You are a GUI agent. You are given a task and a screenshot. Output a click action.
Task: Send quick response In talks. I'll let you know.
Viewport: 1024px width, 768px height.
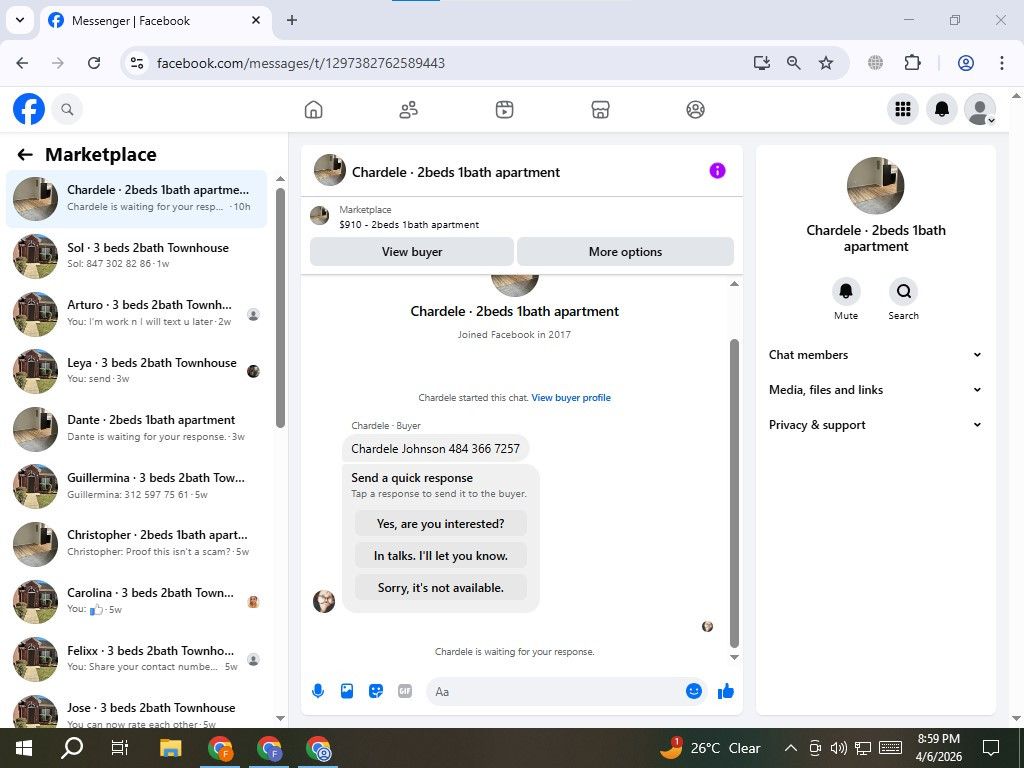pos(441,556)
